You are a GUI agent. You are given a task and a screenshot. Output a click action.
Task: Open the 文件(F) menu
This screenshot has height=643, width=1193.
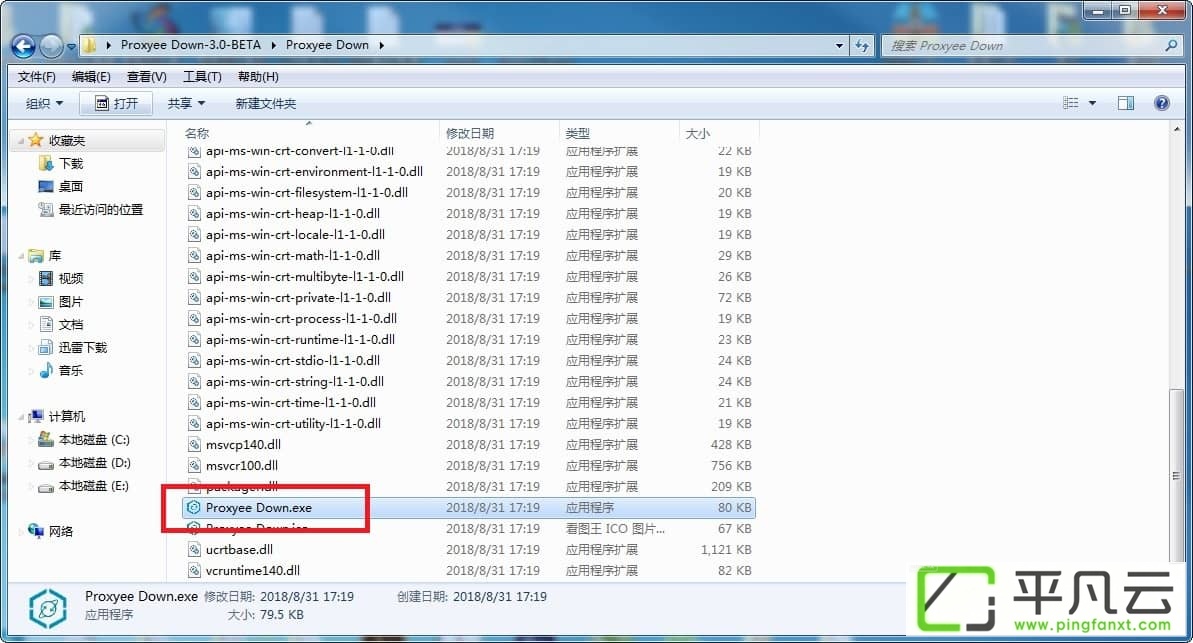point(37,77)
